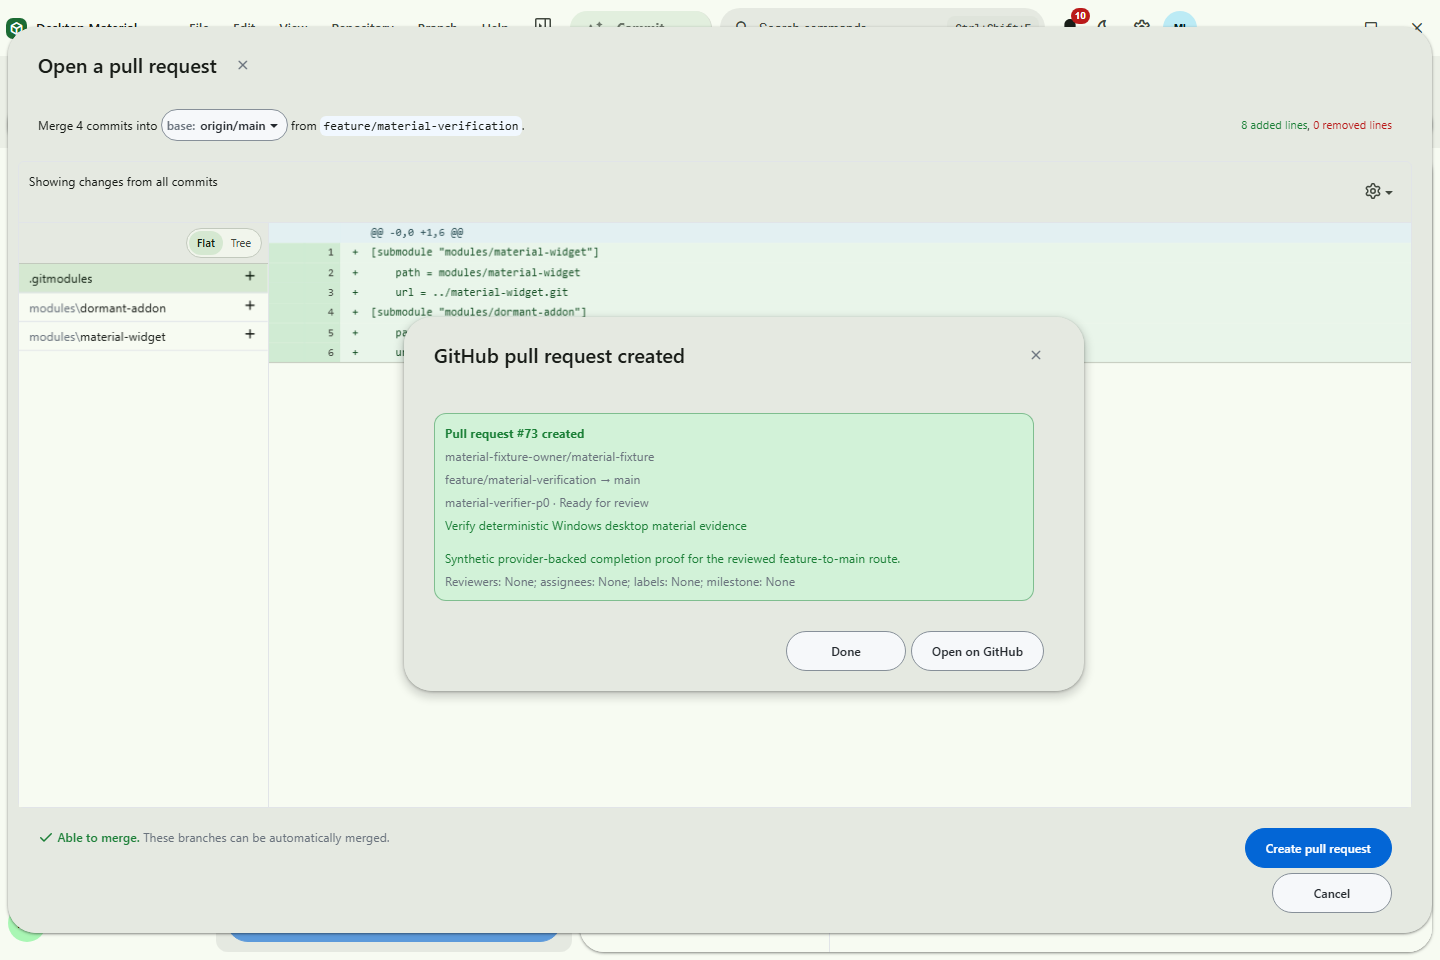This screenshot has width=1440, height=960.
Task: Click diff line '[submodule "modules/dormant-addon"]'
Action: pyautogui.click(x=478, y=312)
